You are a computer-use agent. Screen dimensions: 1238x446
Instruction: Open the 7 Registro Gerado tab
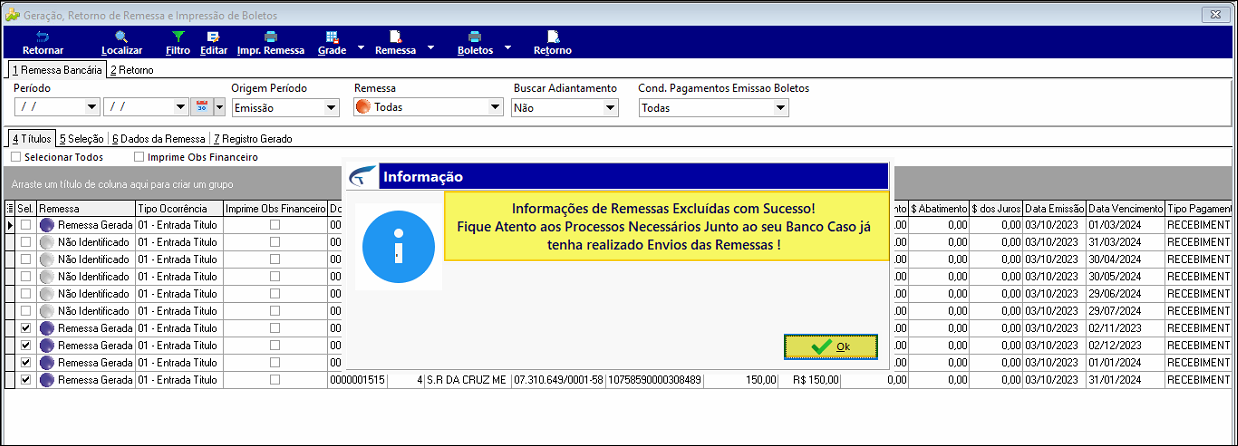click(x=252, y=139)
